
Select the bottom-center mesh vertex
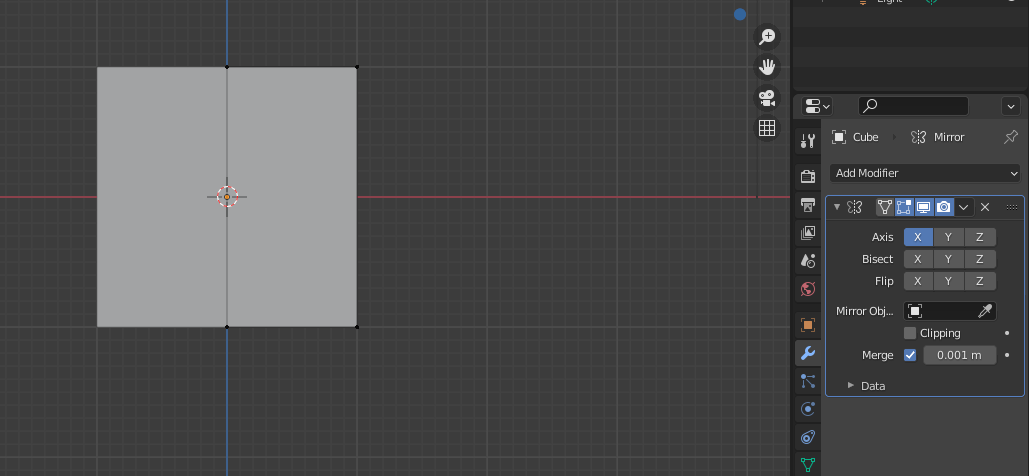pyautogui.click(x=227, y=327)
